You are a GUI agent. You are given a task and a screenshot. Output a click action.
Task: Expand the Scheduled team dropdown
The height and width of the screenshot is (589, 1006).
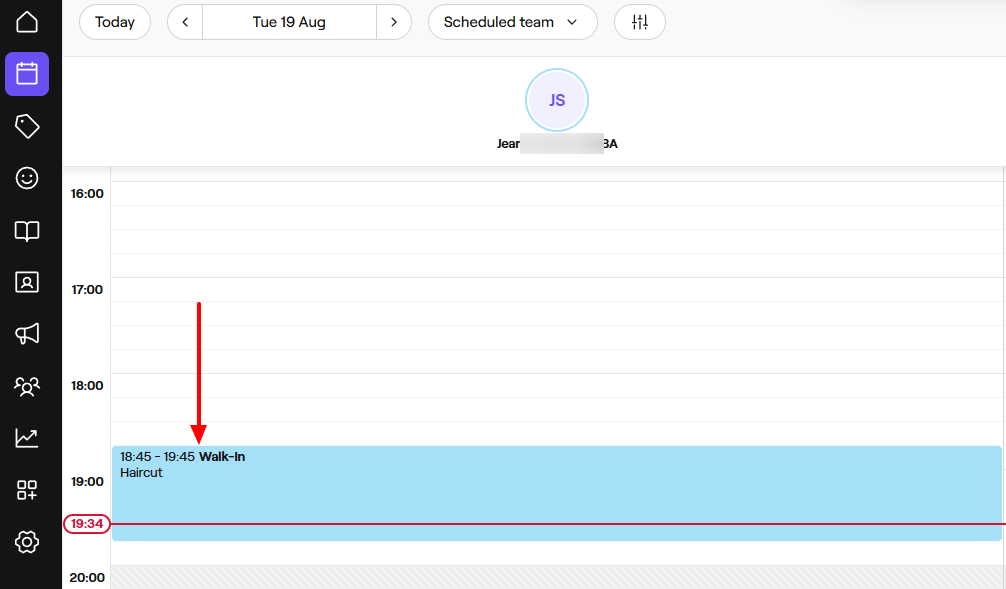(x=512, y=22)
